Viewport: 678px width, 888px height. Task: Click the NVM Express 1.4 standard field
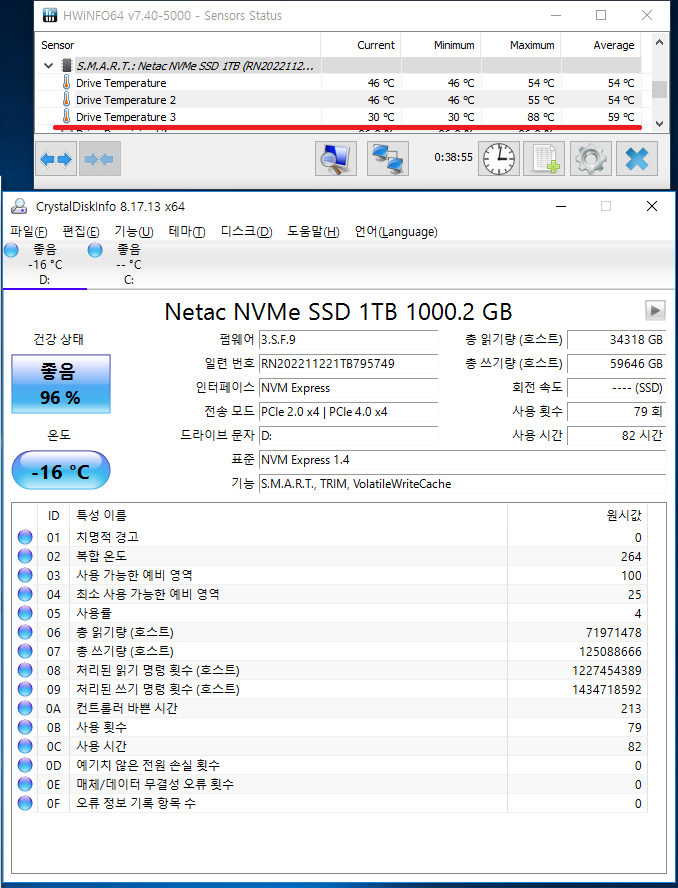[462, 460]
